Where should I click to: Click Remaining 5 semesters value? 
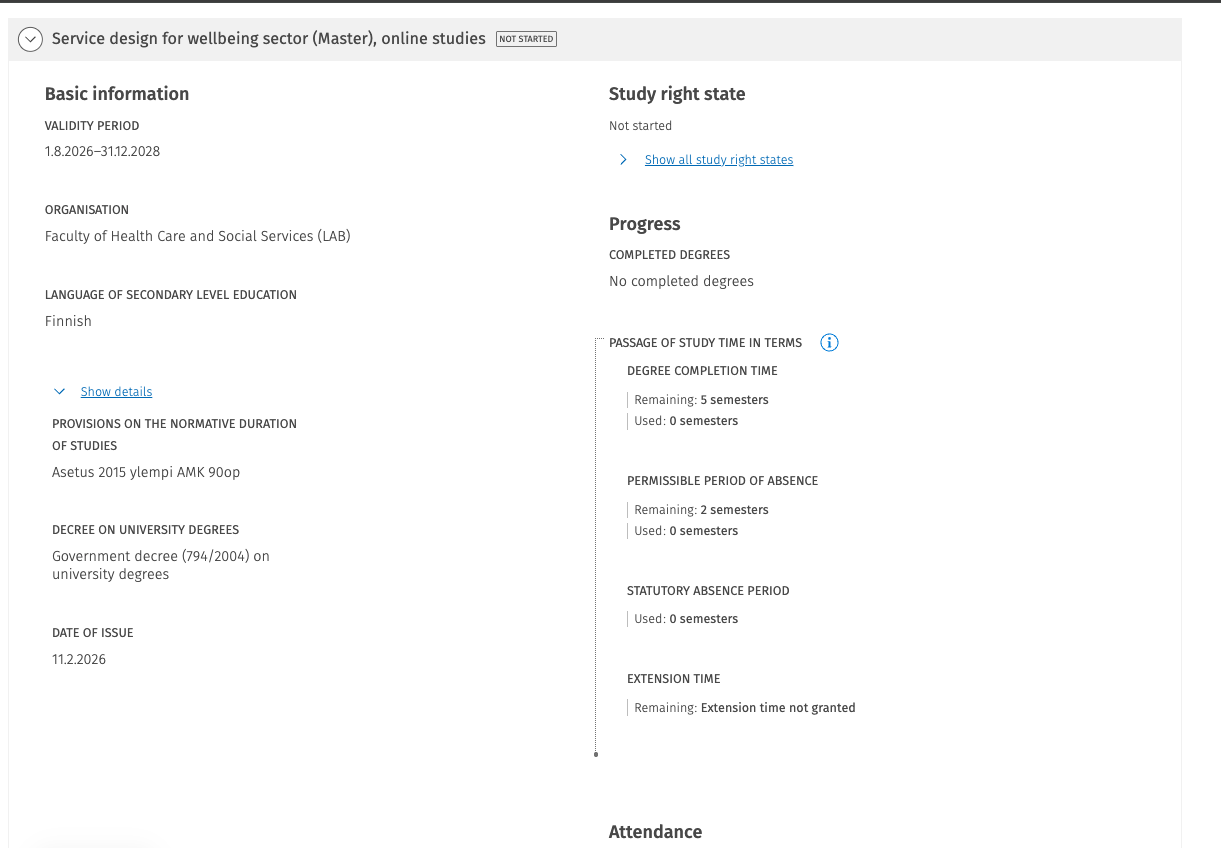point(734,400)
